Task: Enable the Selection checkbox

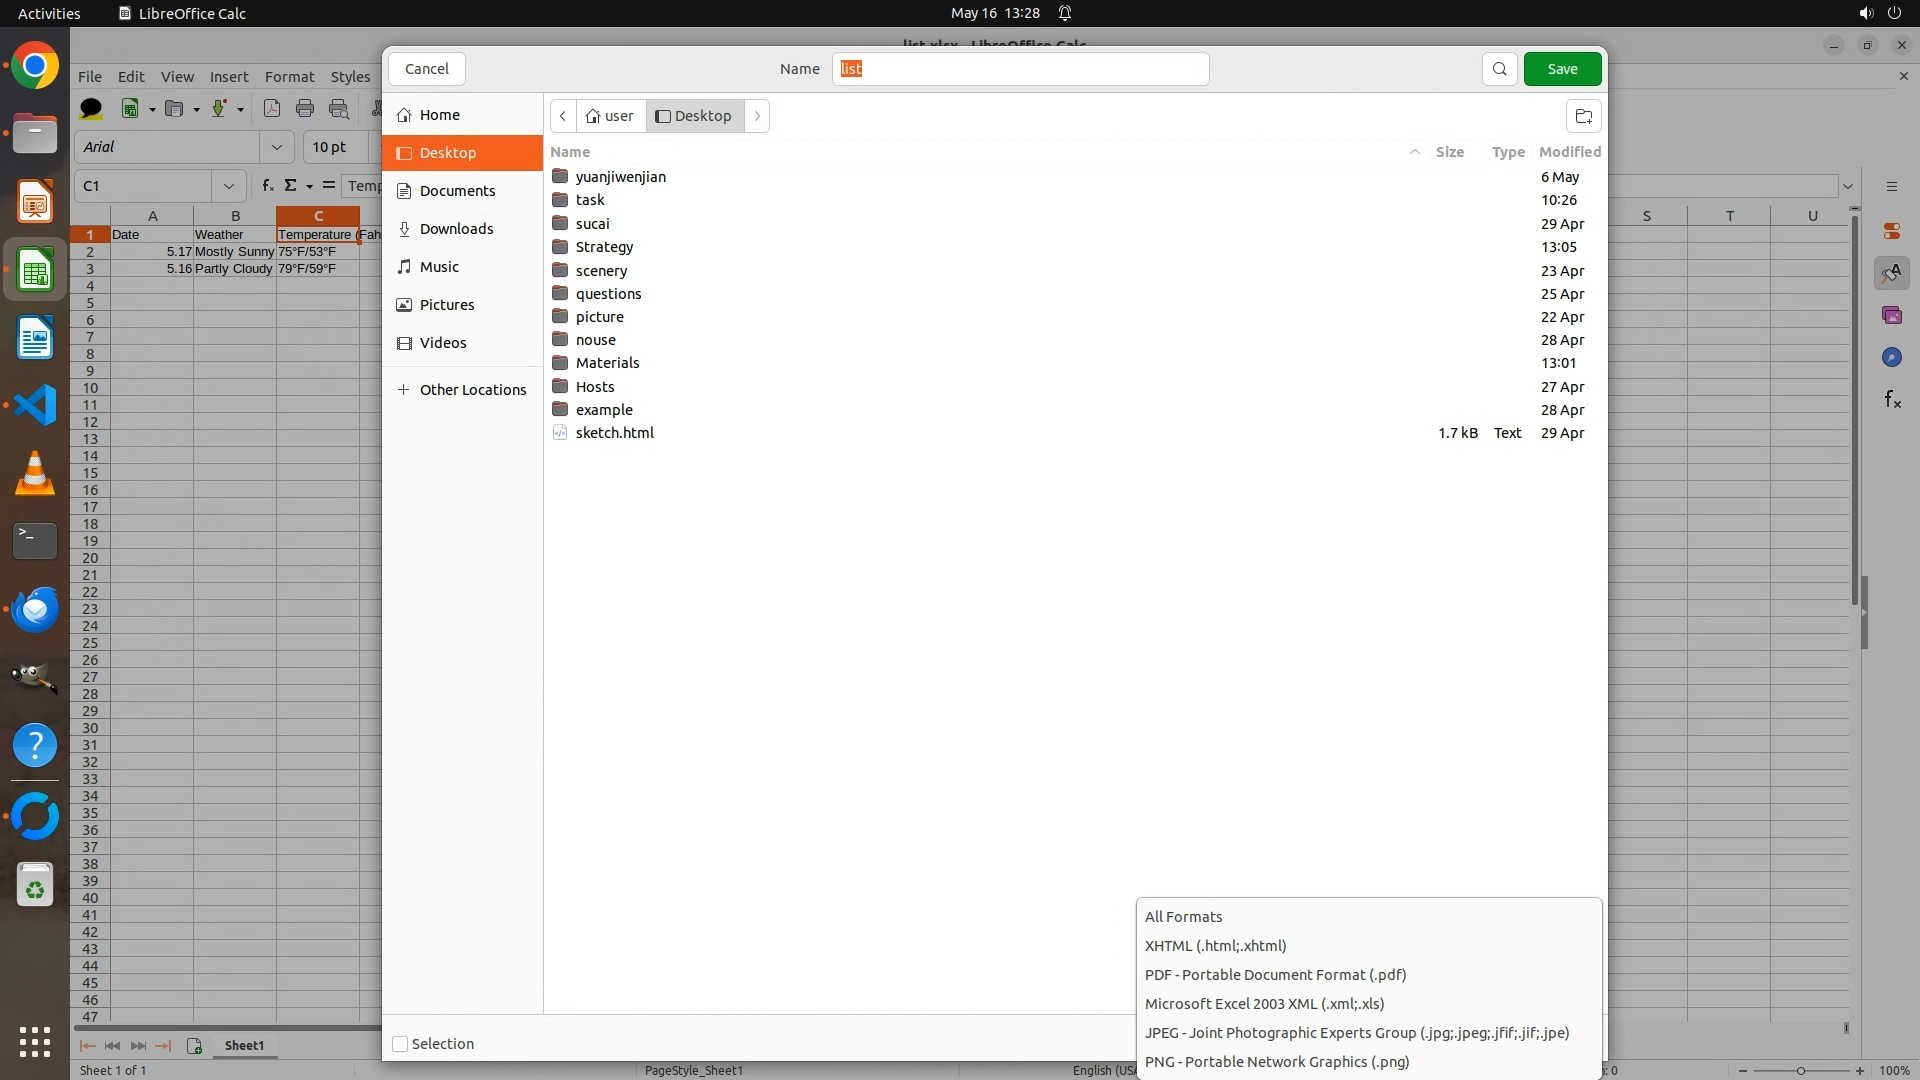Action: pyautogui.click(x=401, y=1044)
